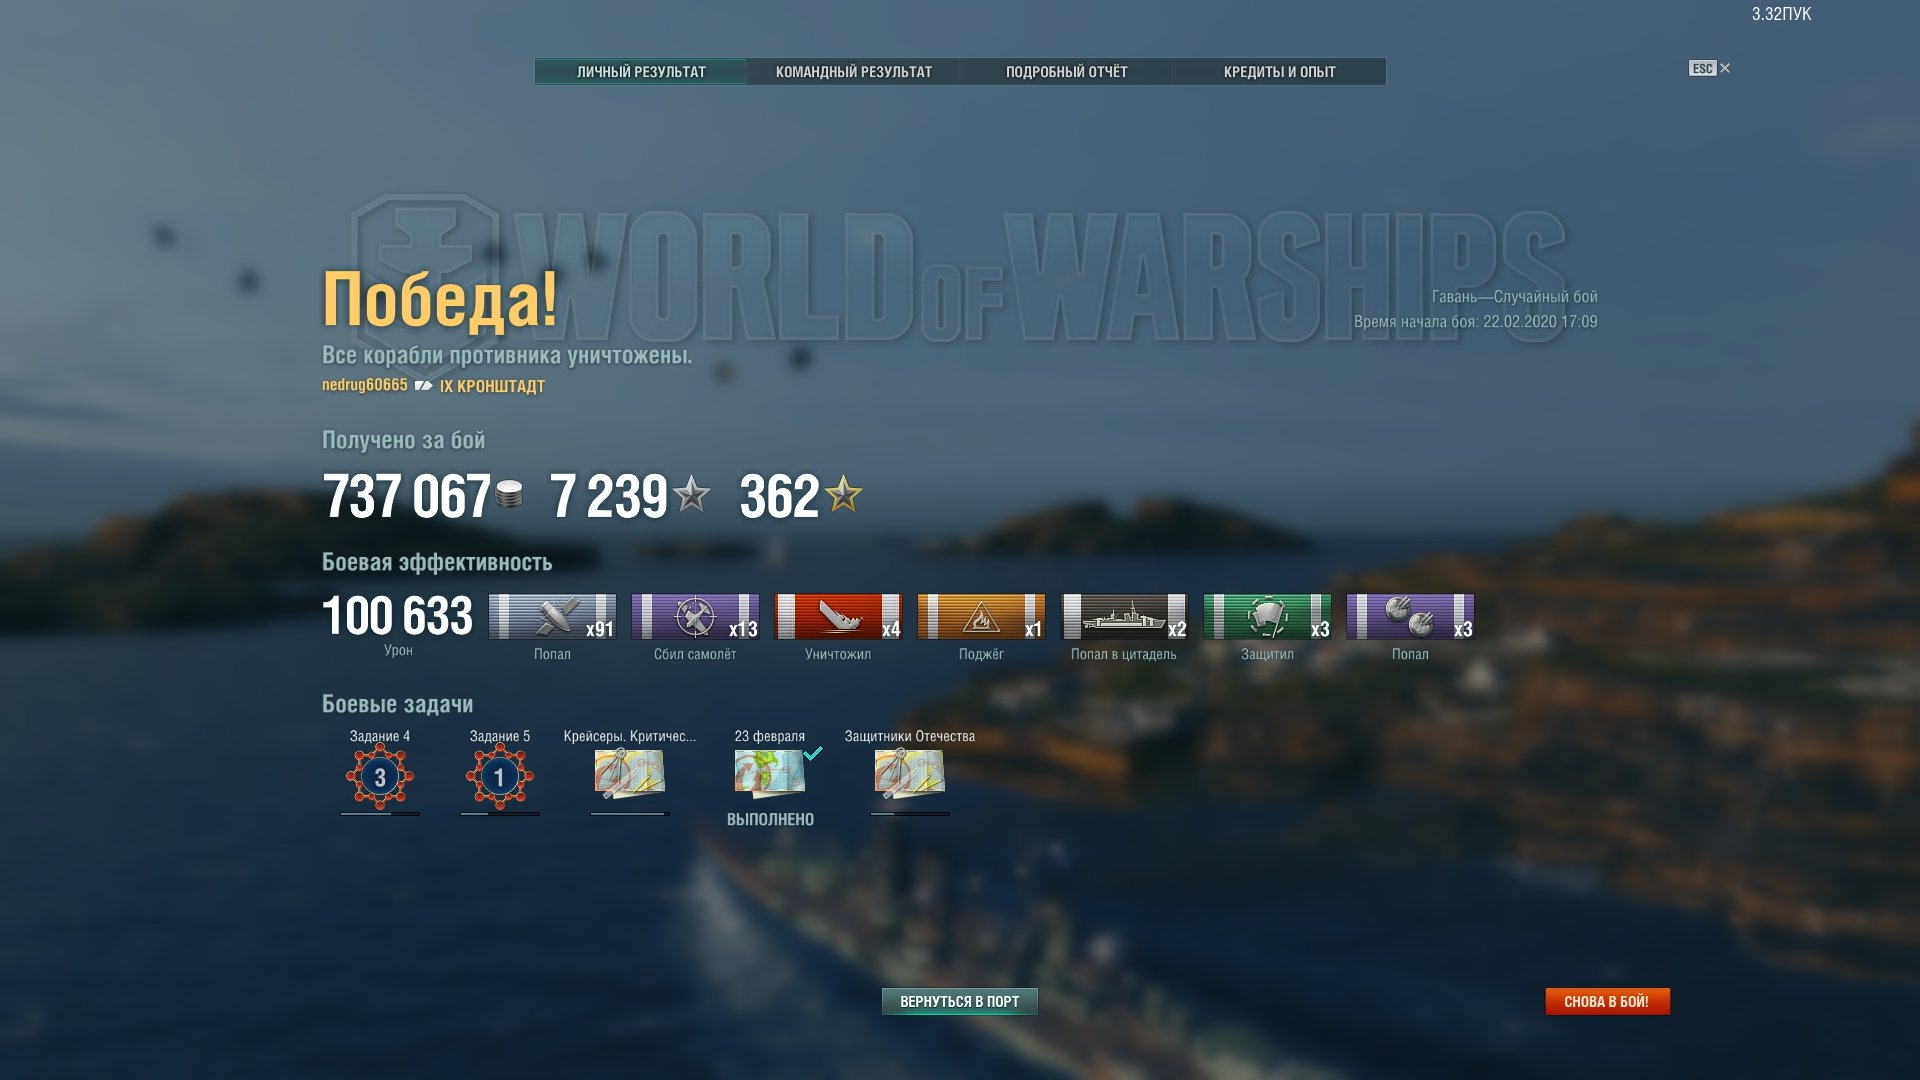Click the secondary 'Попал' x3 purple ribbon

[x=1410, y=617]
